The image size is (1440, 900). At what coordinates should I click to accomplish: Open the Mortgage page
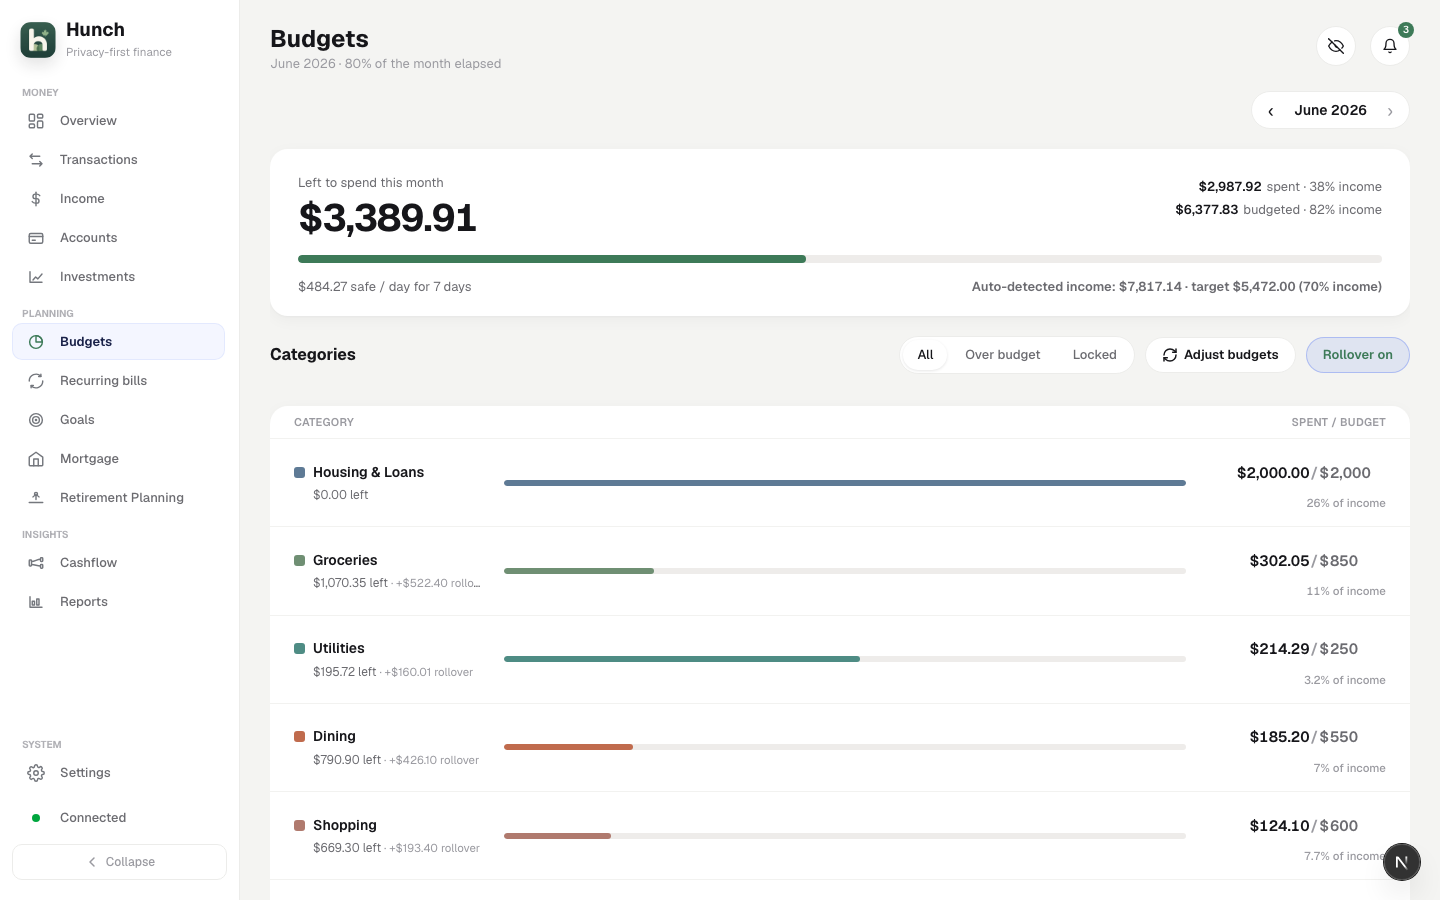coord(118,459)
